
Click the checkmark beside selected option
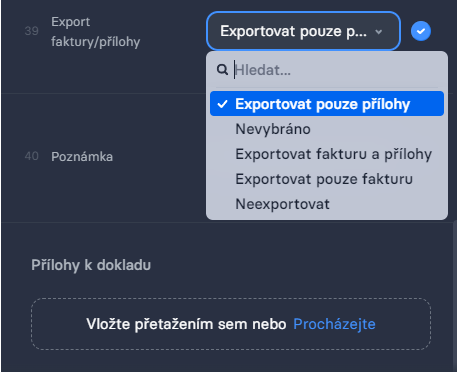click(222, 104)
